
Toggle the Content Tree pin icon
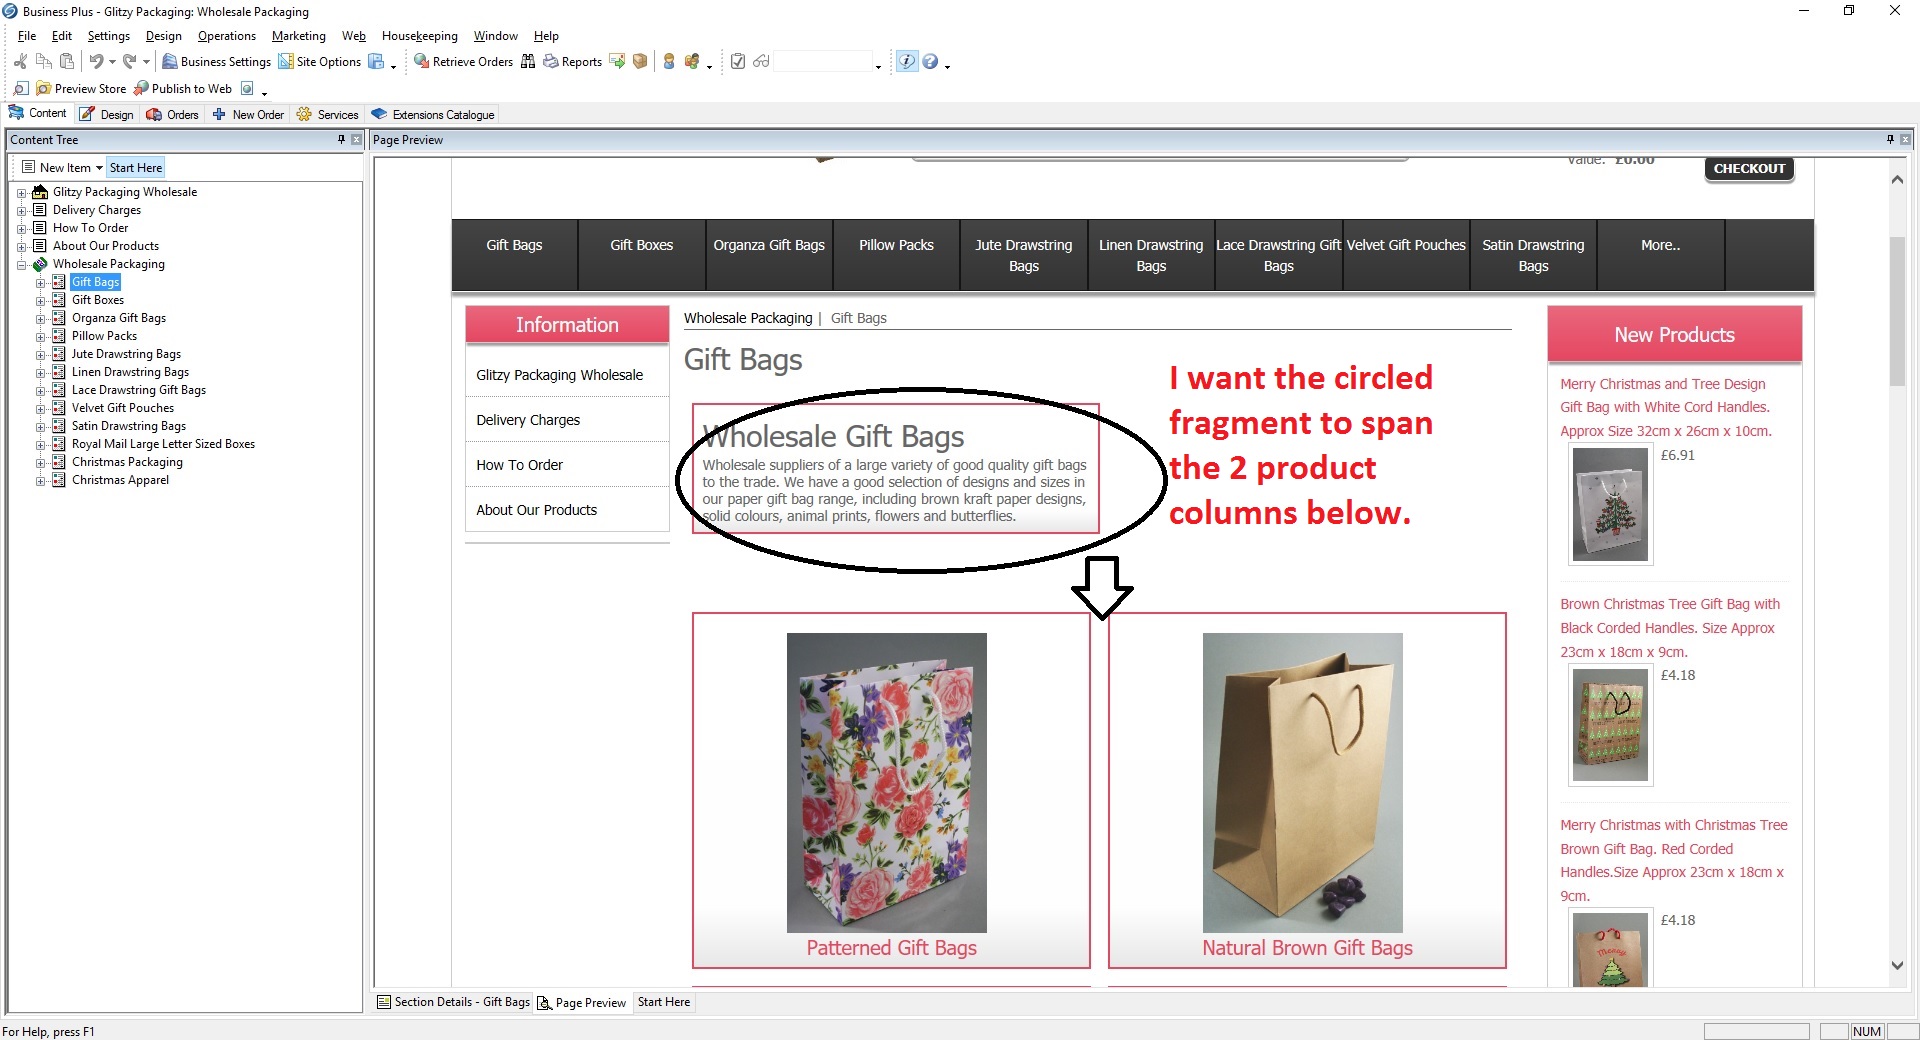point(341,140)
